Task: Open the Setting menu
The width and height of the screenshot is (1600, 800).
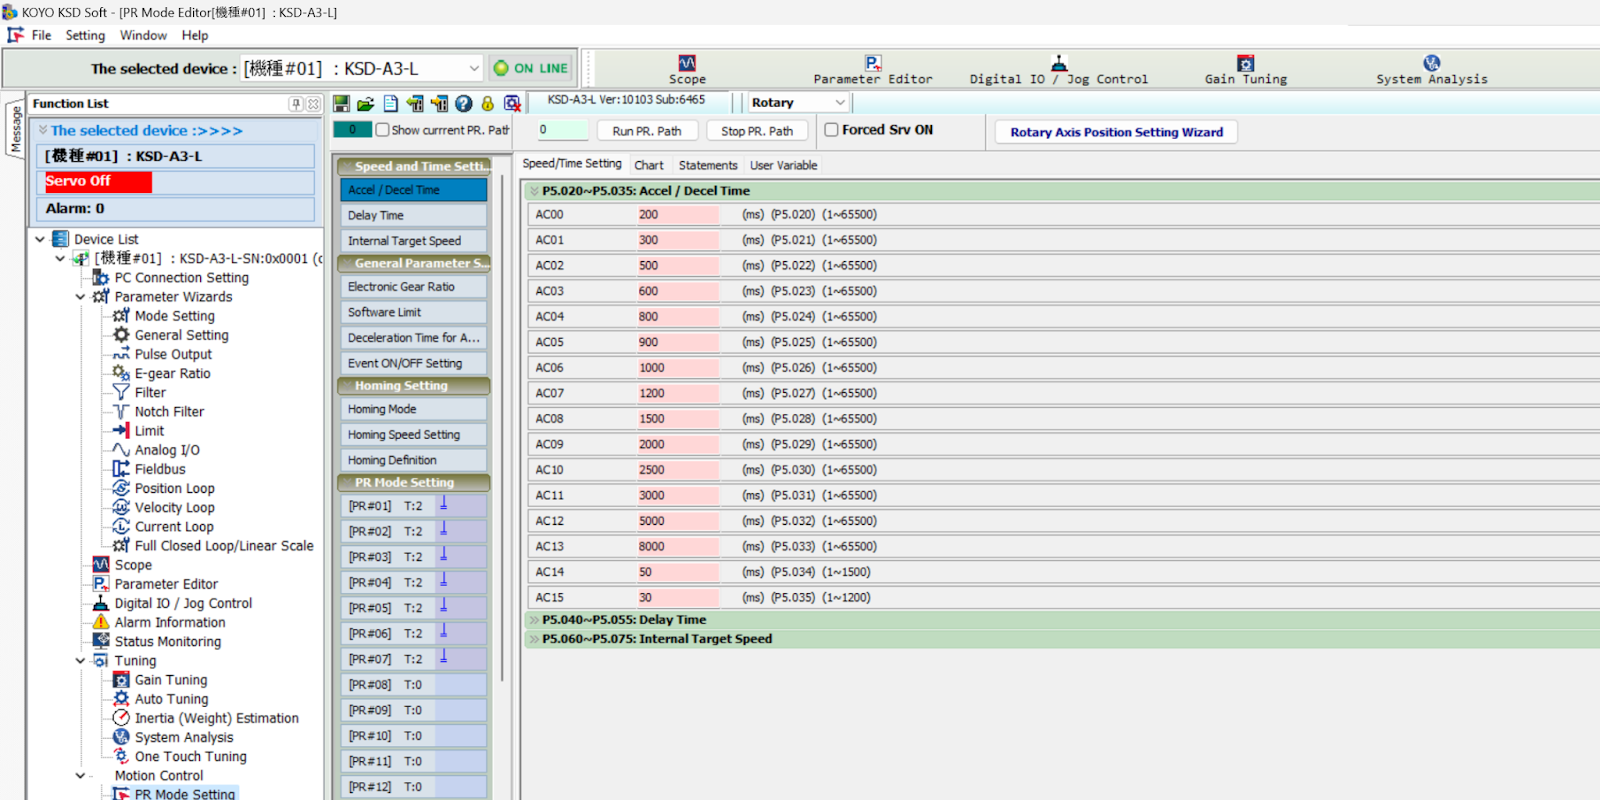Action: point(85,35)
